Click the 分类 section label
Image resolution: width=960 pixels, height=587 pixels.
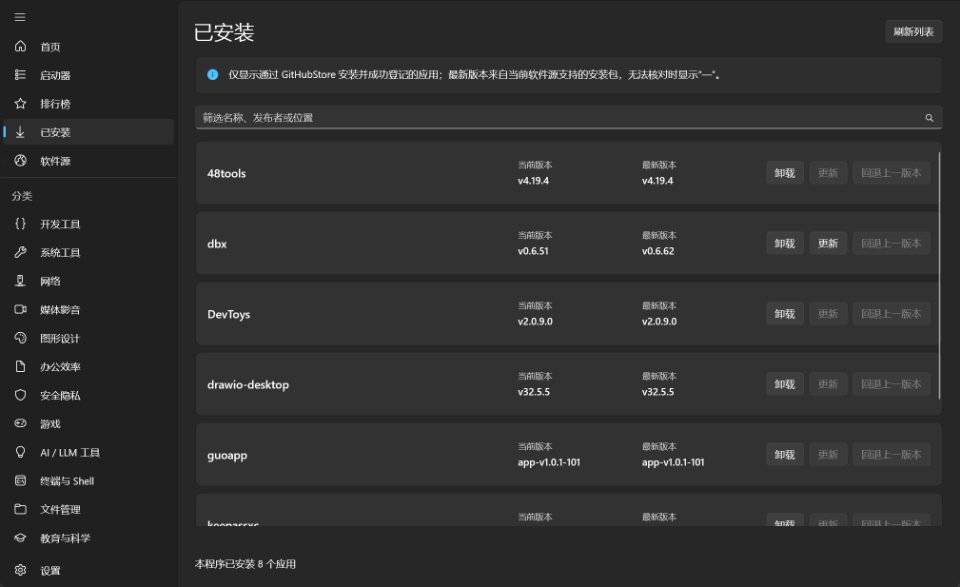(22, 196)
